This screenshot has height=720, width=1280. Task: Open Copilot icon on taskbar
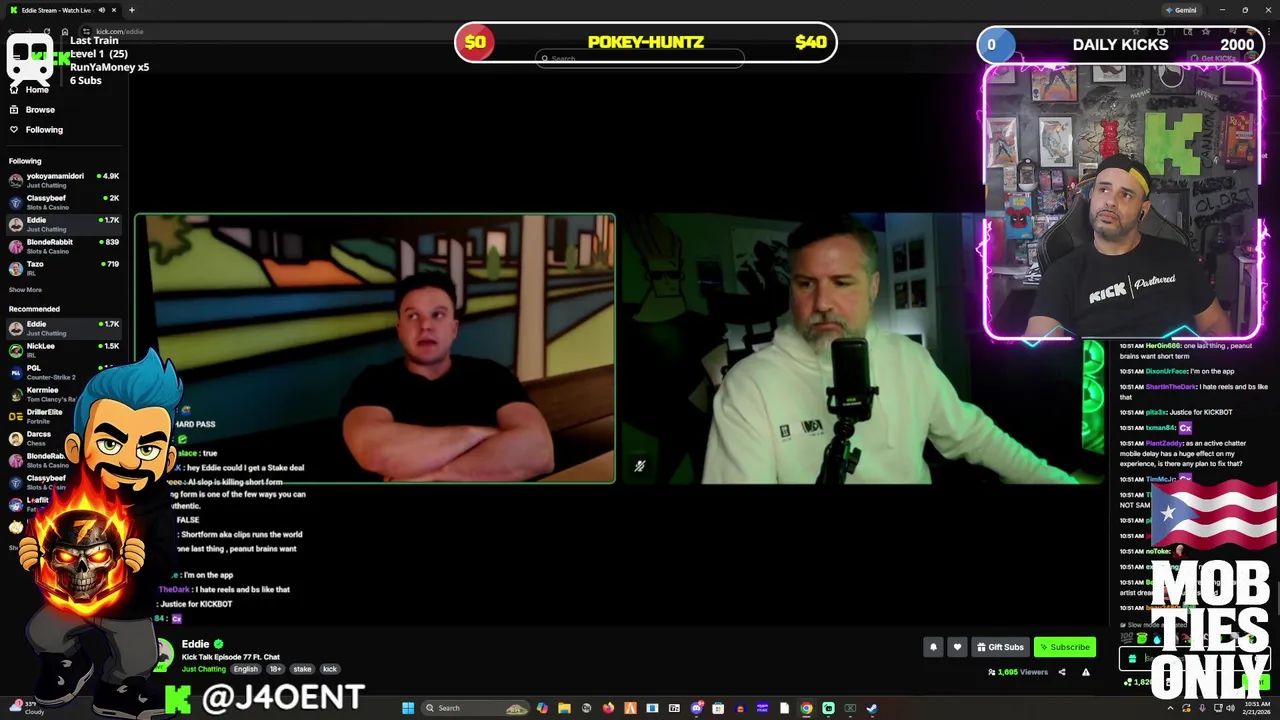[542, 708]
